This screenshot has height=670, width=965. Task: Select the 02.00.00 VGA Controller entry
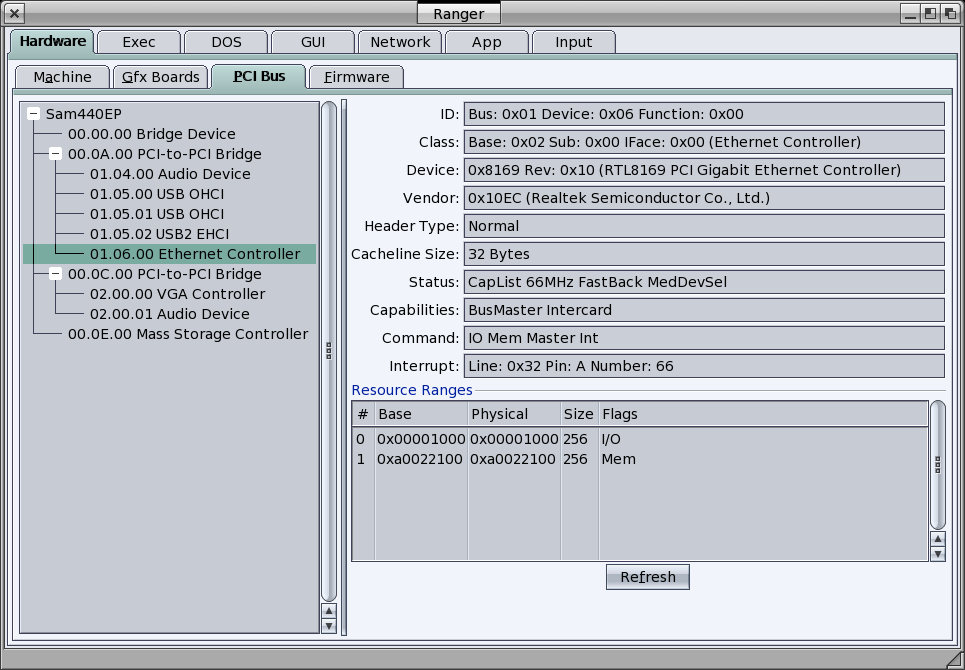(x=177, y=294)
